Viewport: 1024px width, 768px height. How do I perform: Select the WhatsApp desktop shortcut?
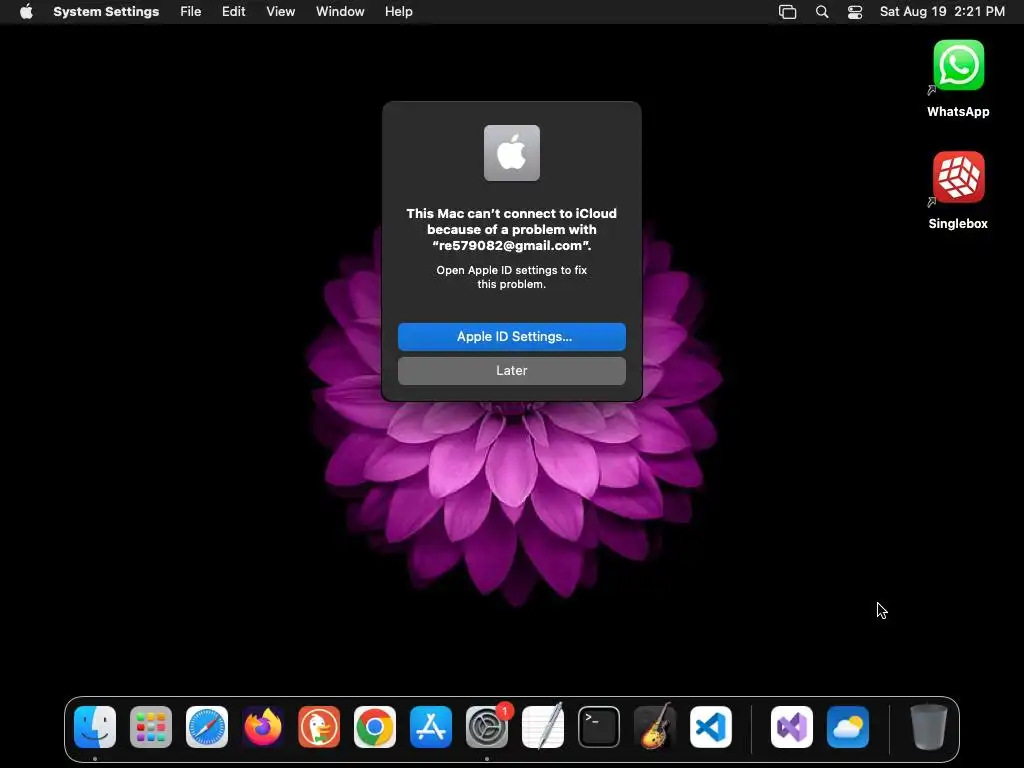point(958,79)
